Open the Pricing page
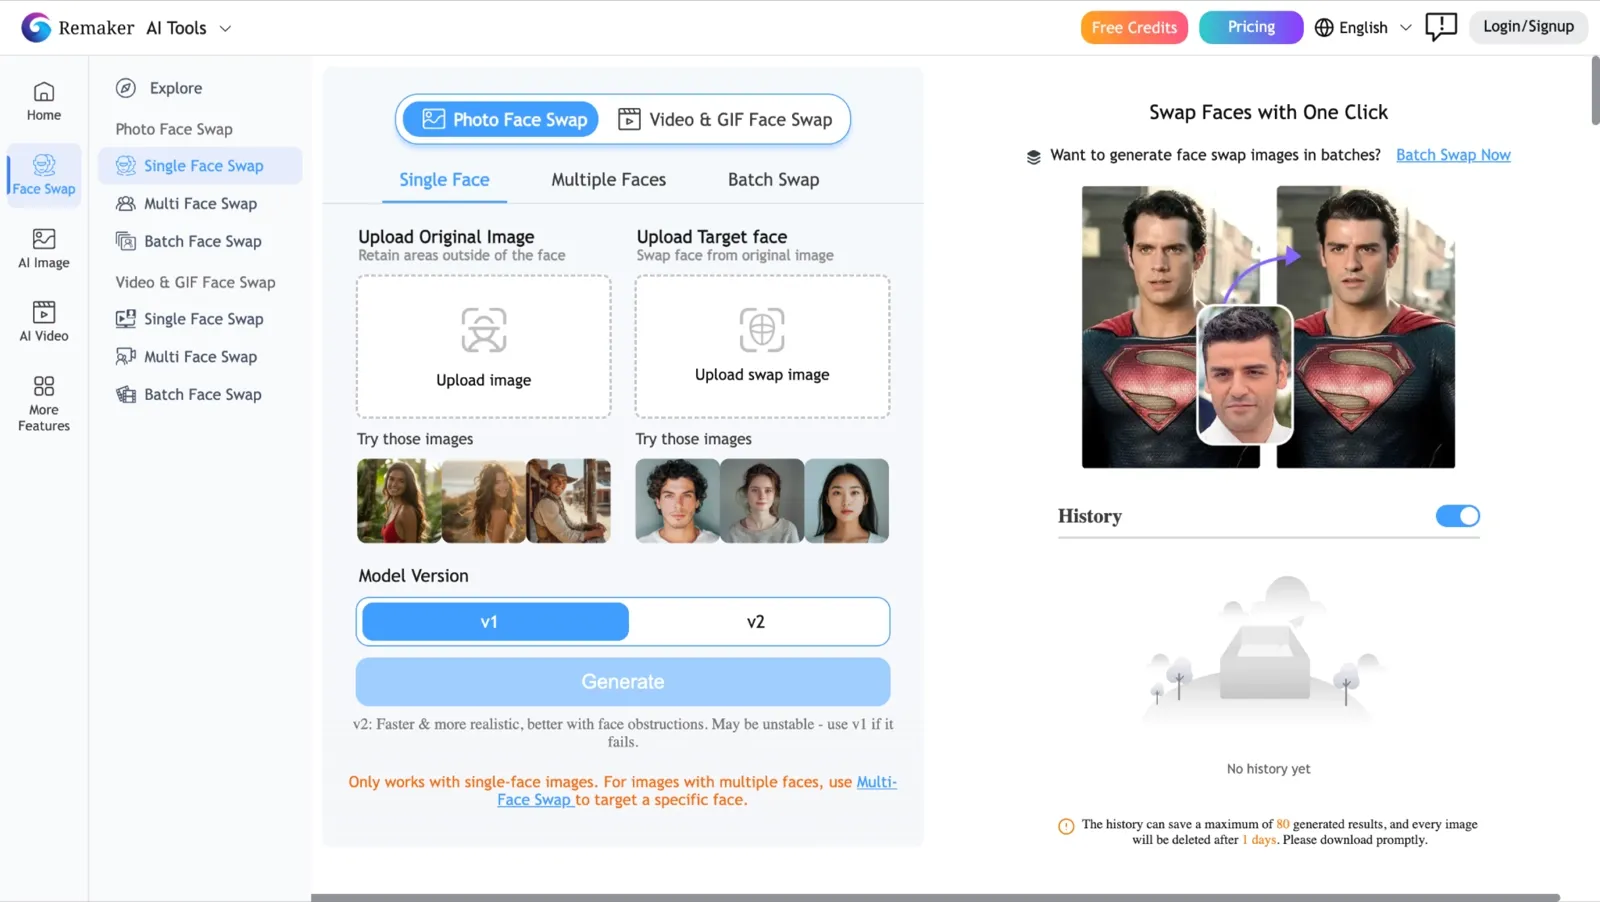Screen dimensions: 1600x902 [x=1251, y=27]
